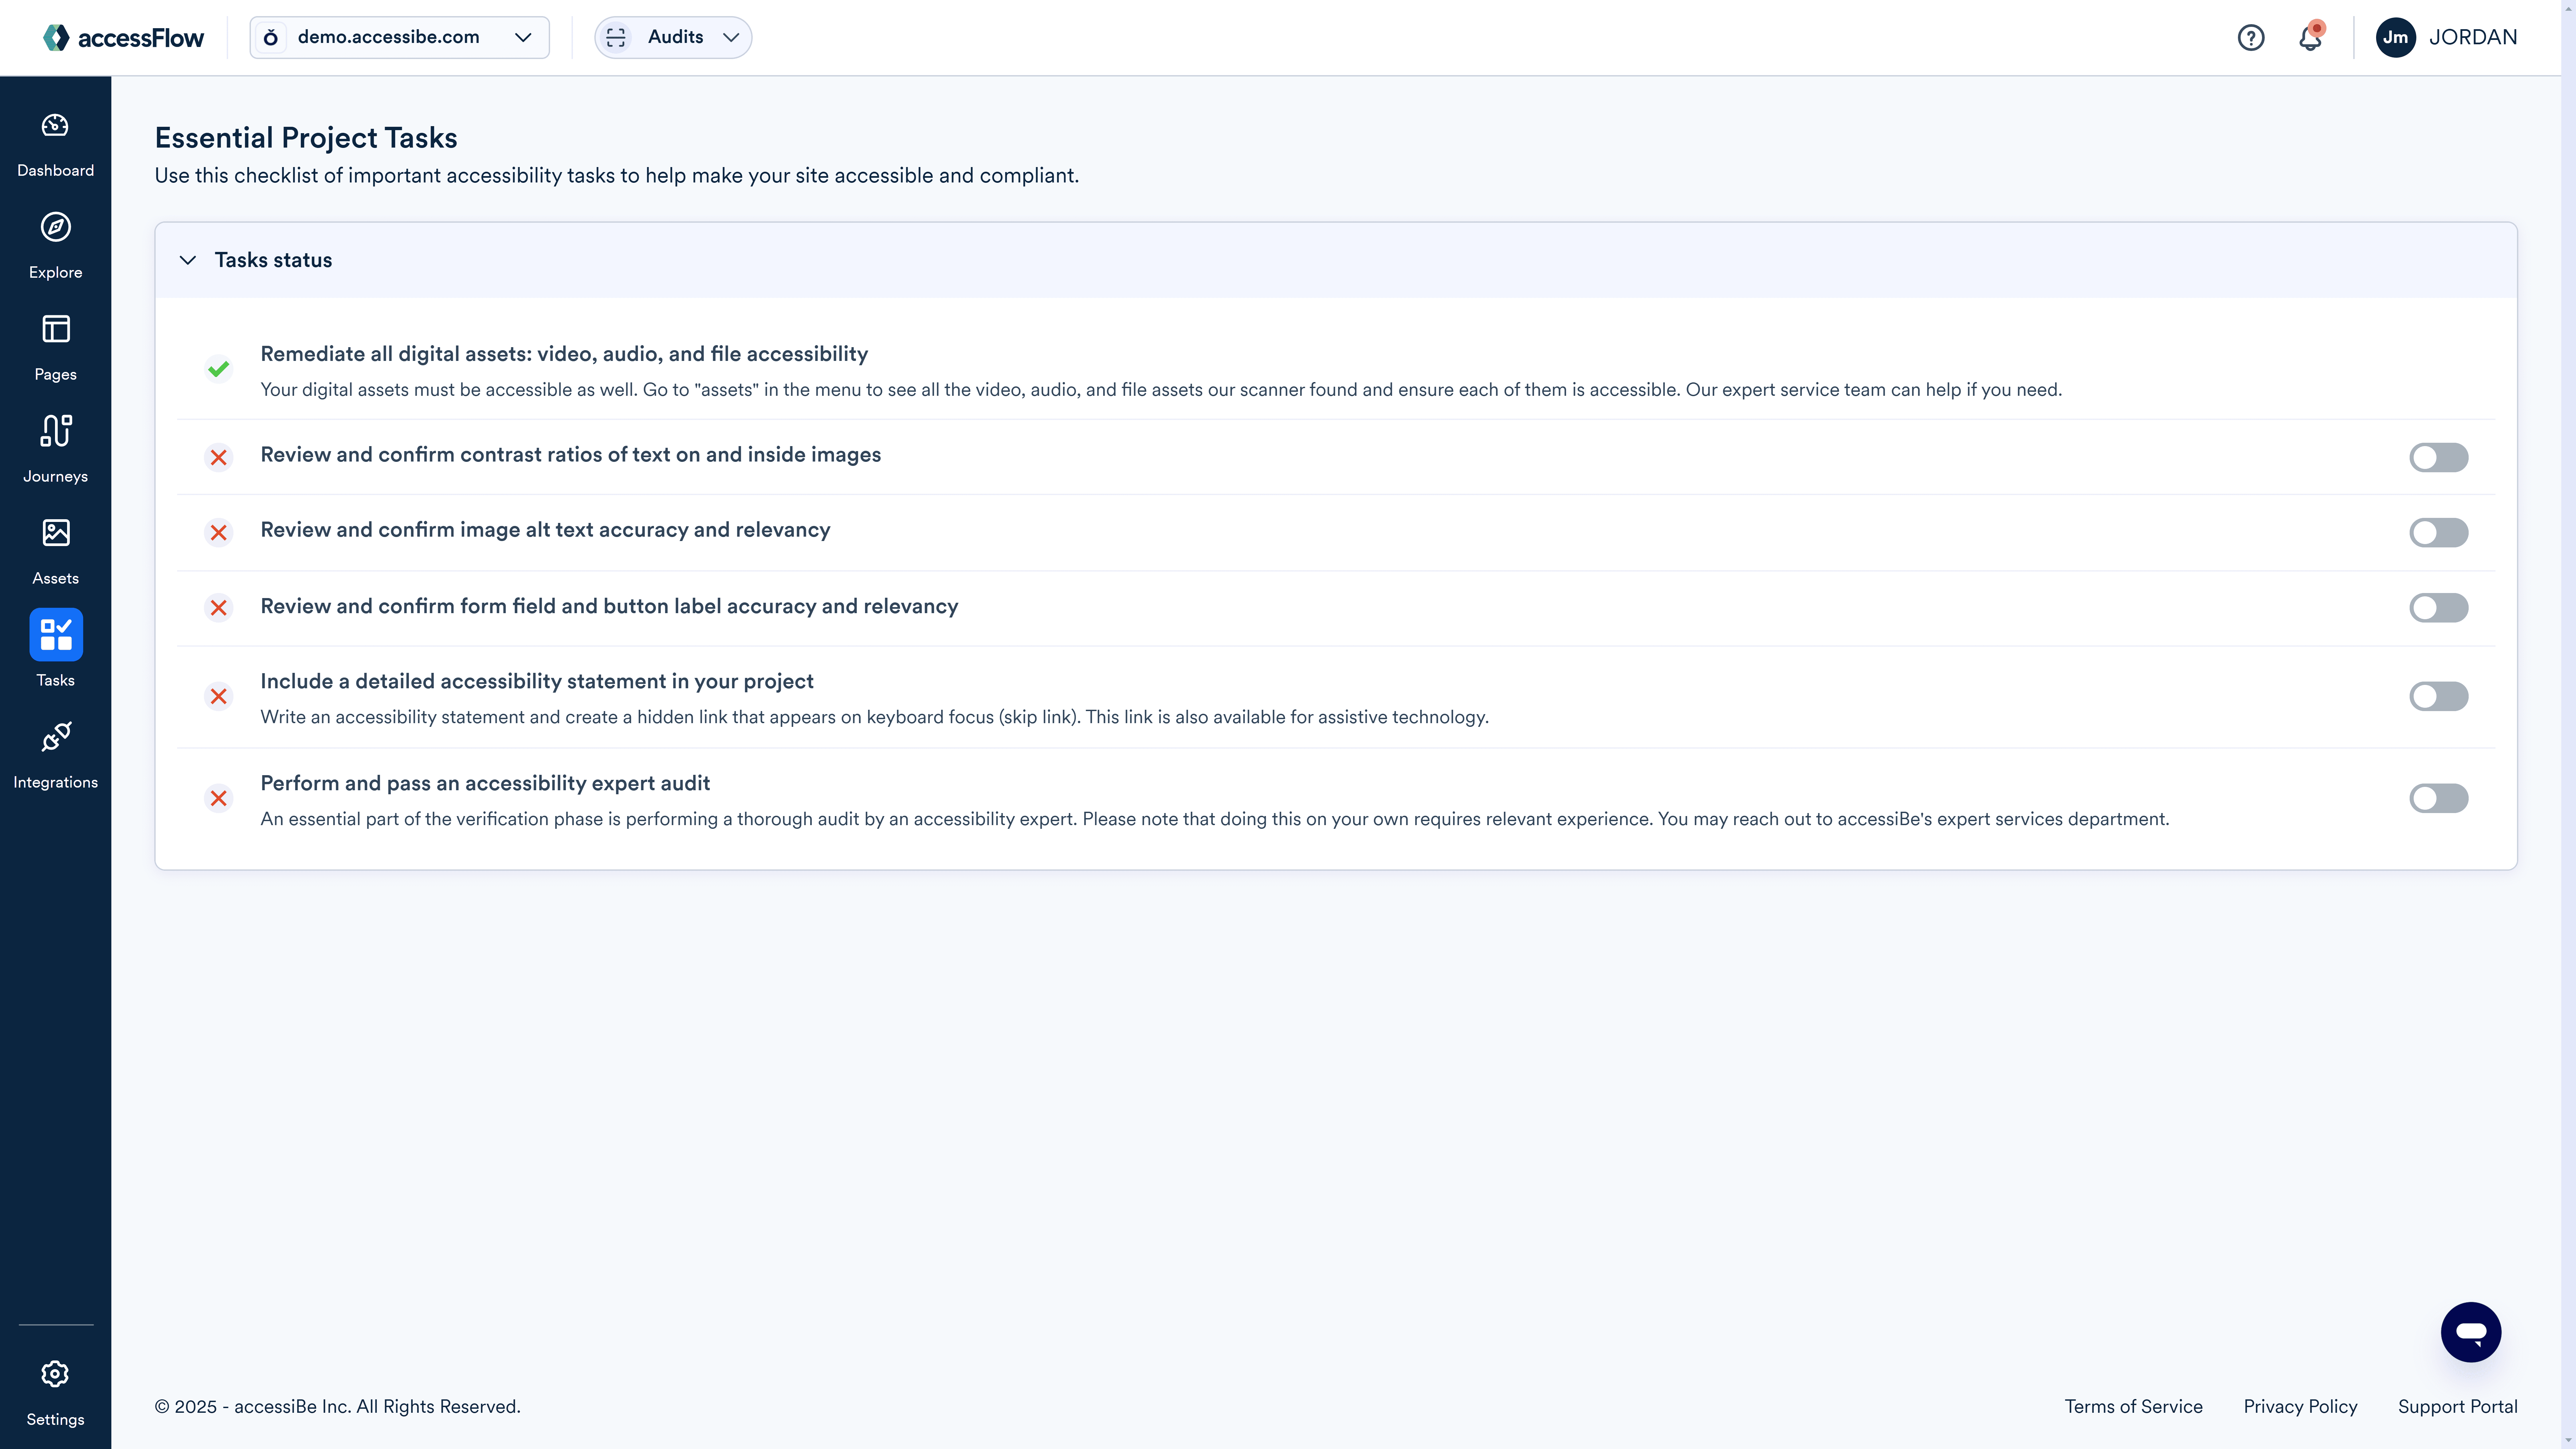Open the chat support bubble
2576x1449 pixels.
pyautogui.click(x=2471, y=1332)
